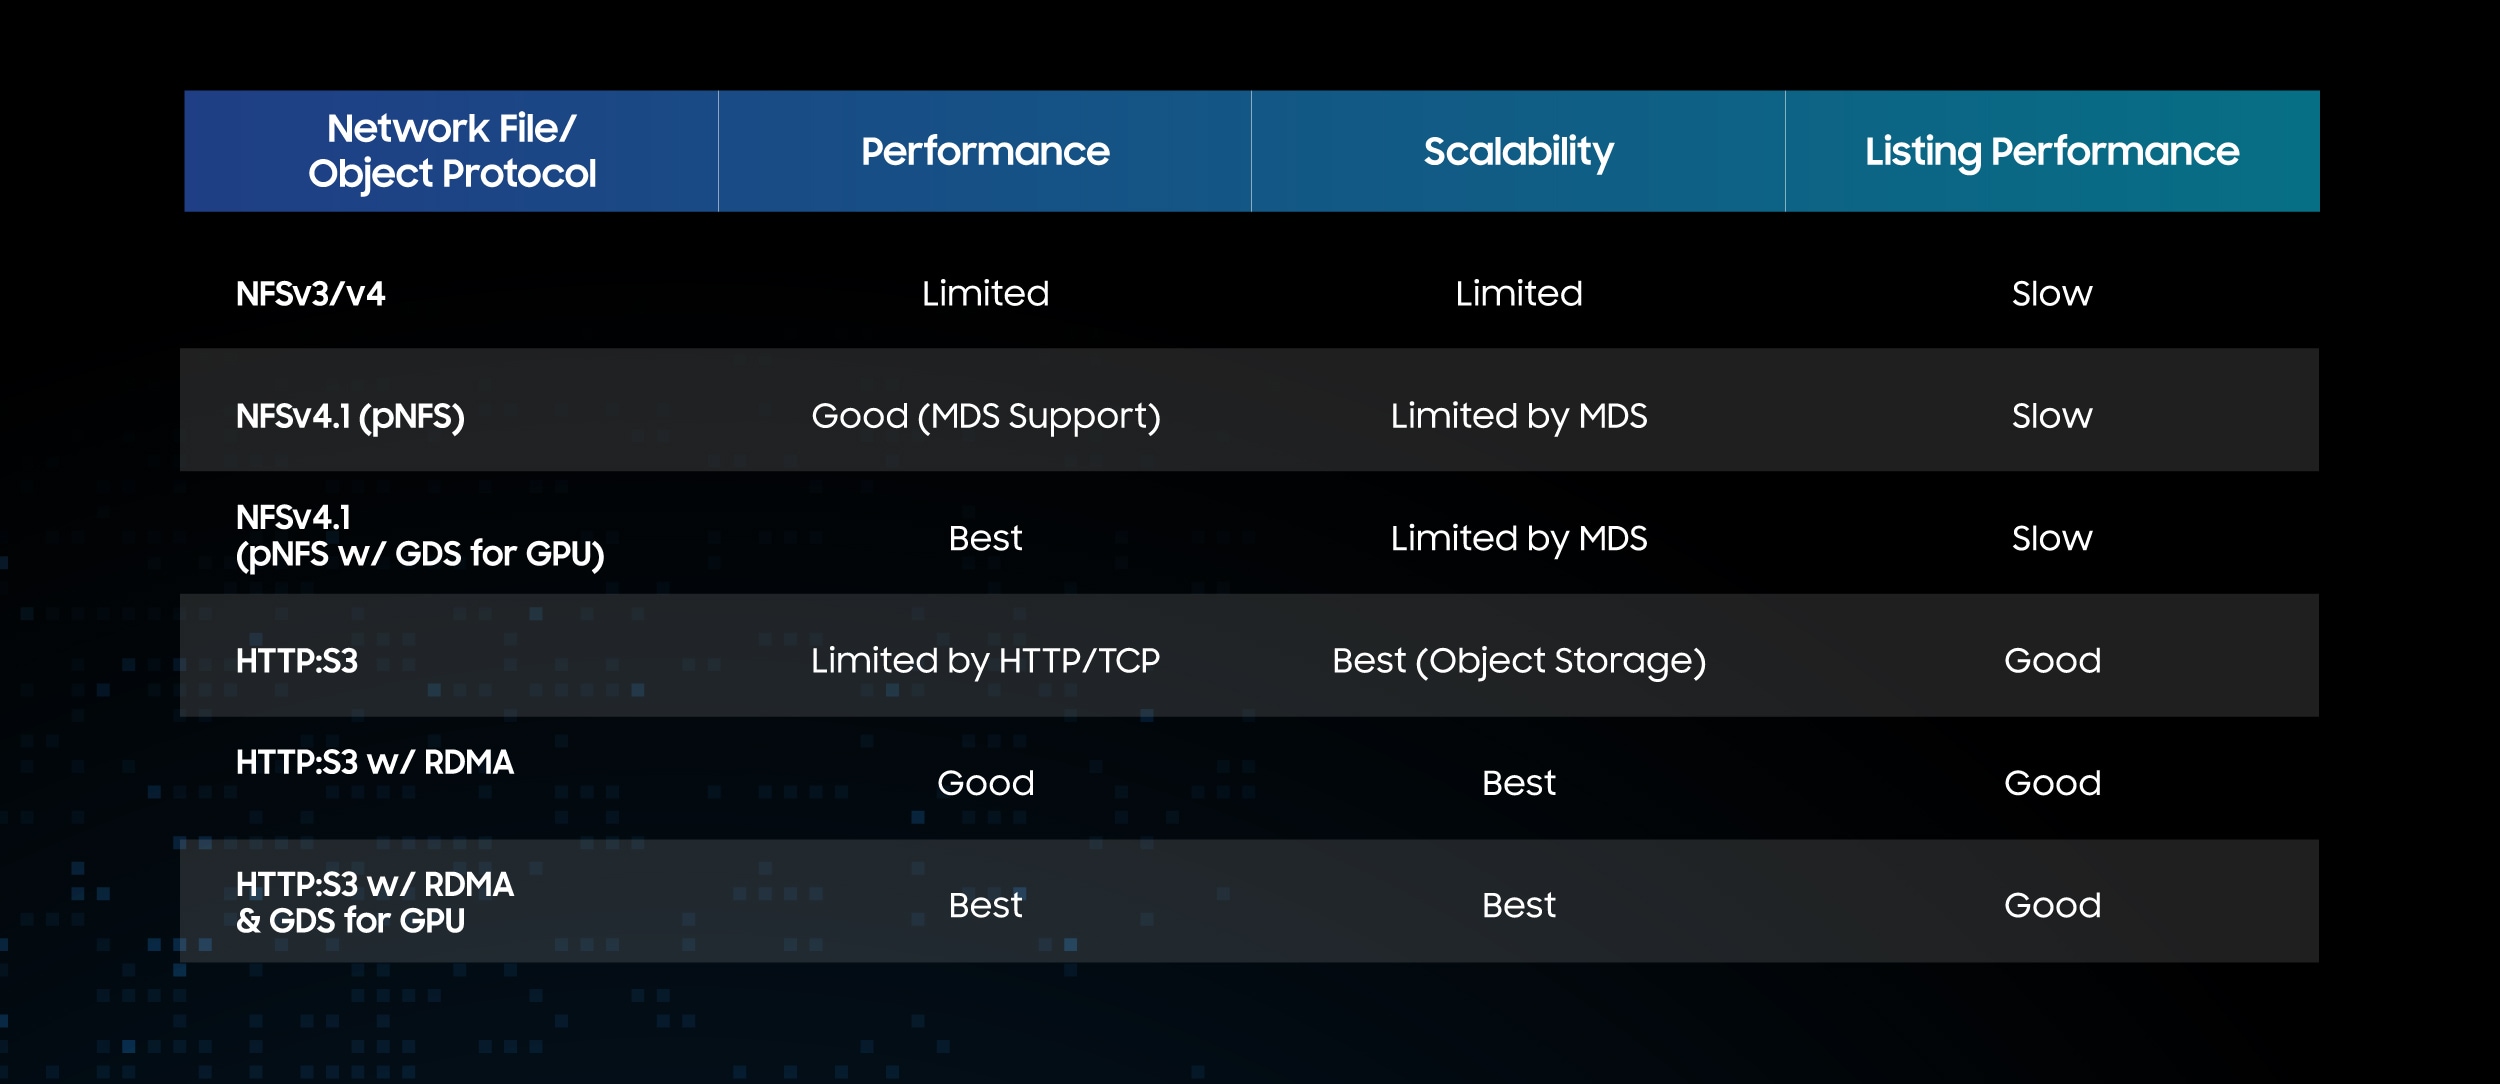Select the Limited by HTTP/TCP cell
2500x1084 pixels.
985,661
